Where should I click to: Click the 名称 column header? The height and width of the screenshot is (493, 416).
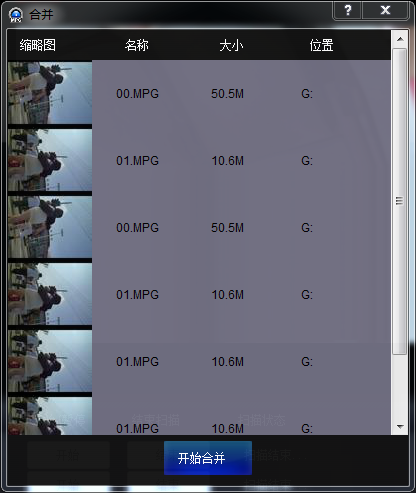(x=137, y=45)
